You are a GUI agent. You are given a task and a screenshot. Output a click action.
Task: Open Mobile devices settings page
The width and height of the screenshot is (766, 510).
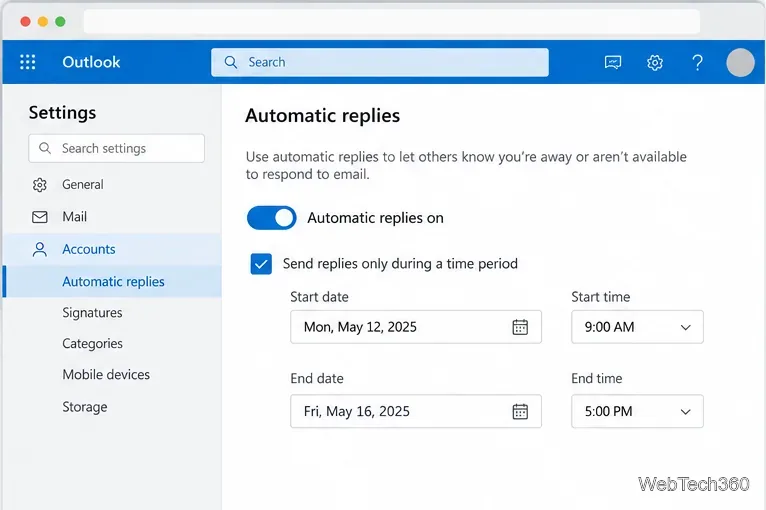(x=106, y=375)
